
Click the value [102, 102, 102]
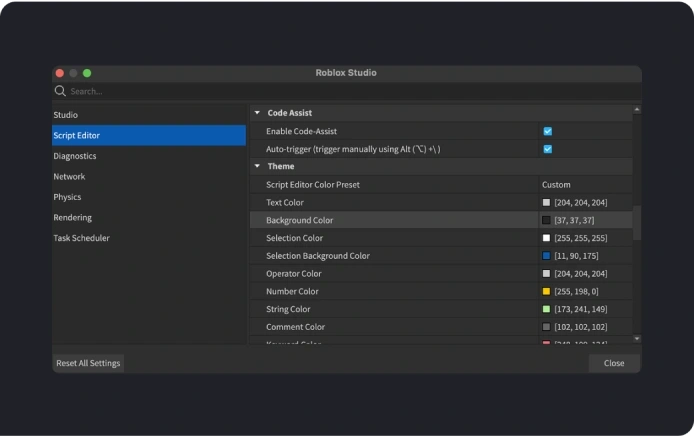click(581, 327)
